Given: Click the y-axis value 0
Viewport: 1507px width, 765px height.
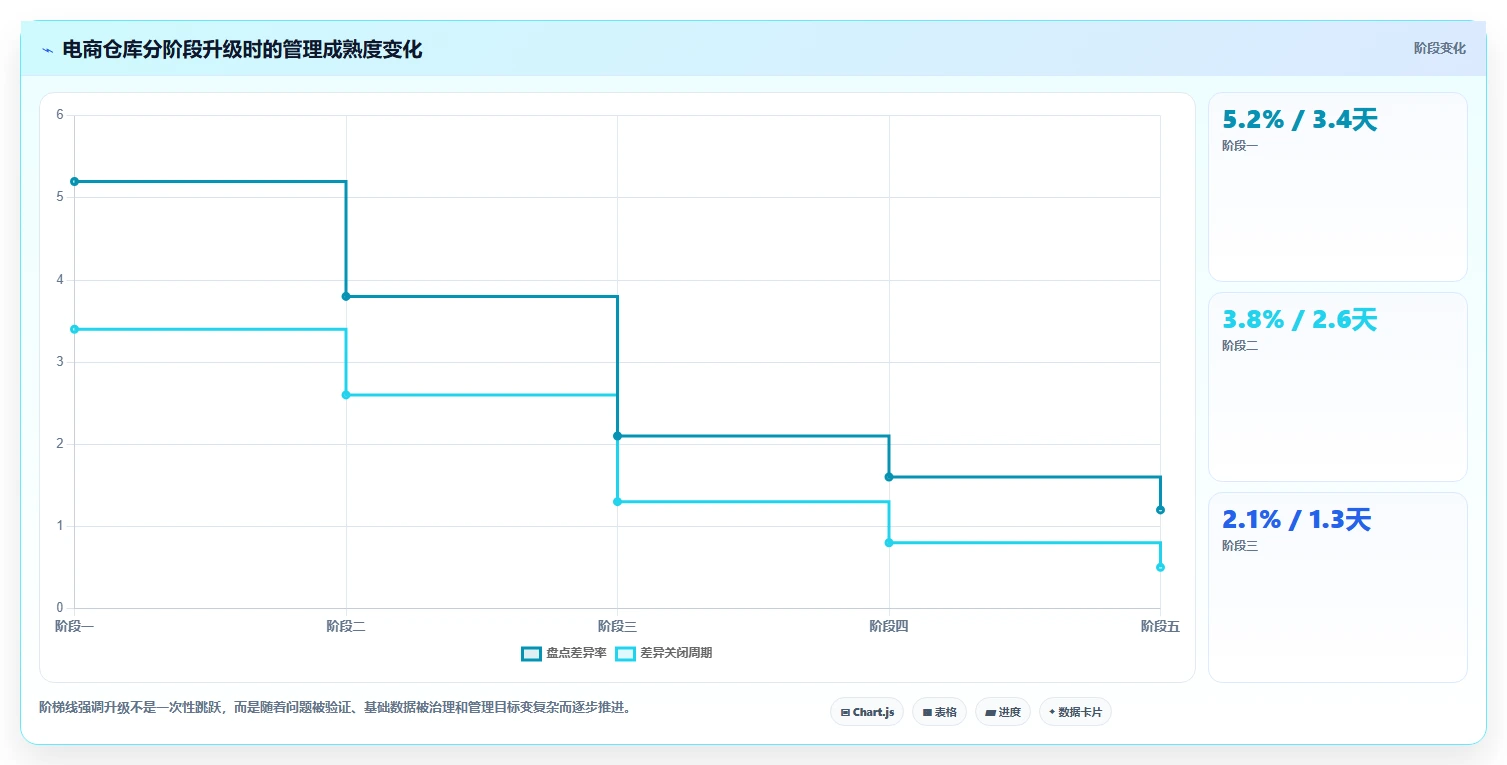Looking at the screenshot, I should [60, 608].
